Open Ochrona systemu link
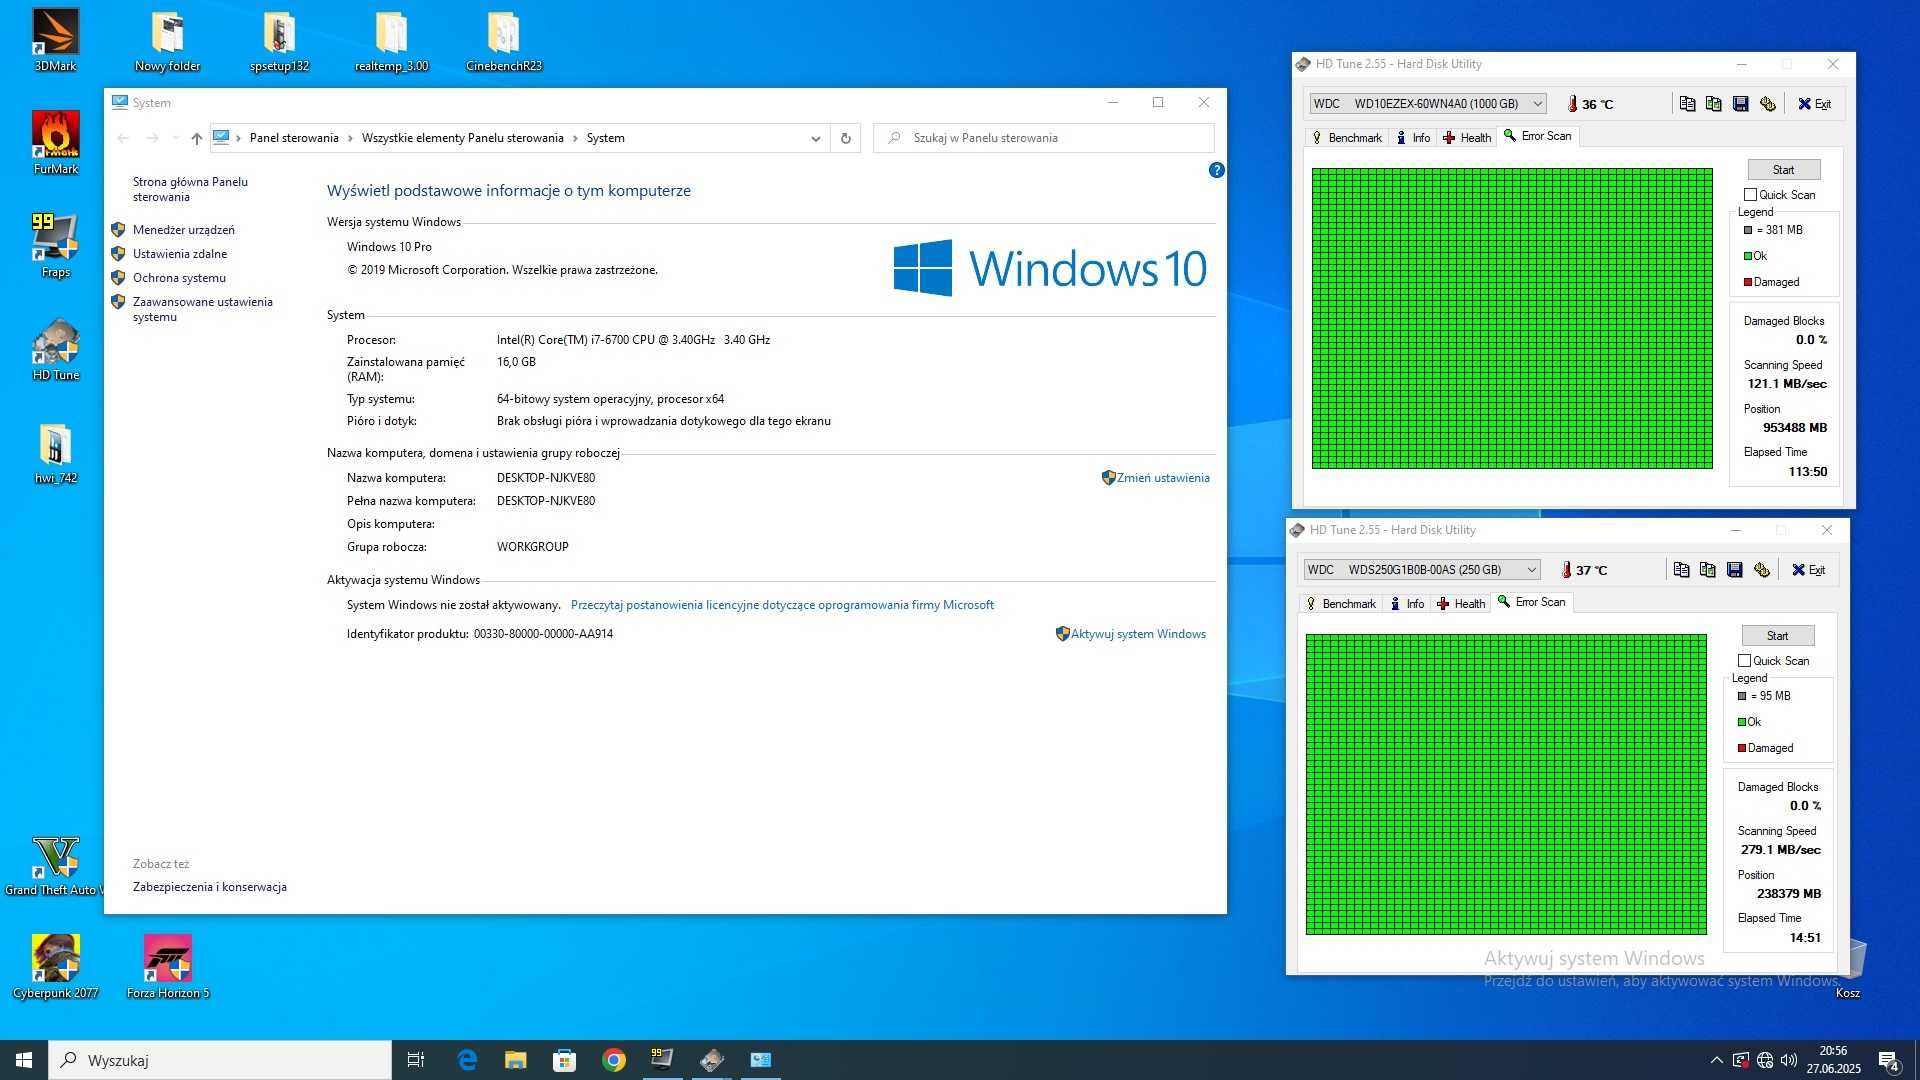This screenshot has height=1080, width=1920. [179, 278]
